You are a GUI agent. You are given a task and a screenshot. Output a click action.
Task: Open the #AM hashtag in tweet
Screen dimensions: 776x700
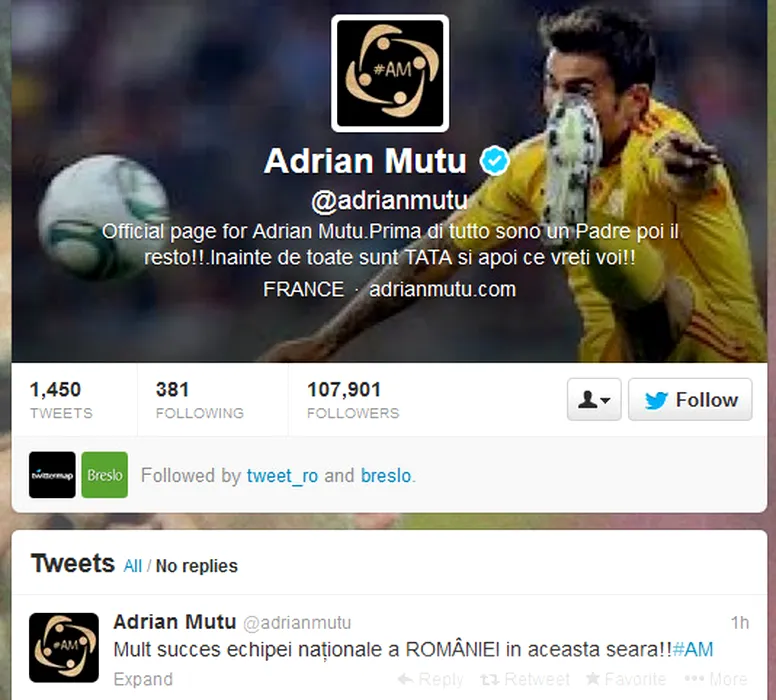point(693,649)
